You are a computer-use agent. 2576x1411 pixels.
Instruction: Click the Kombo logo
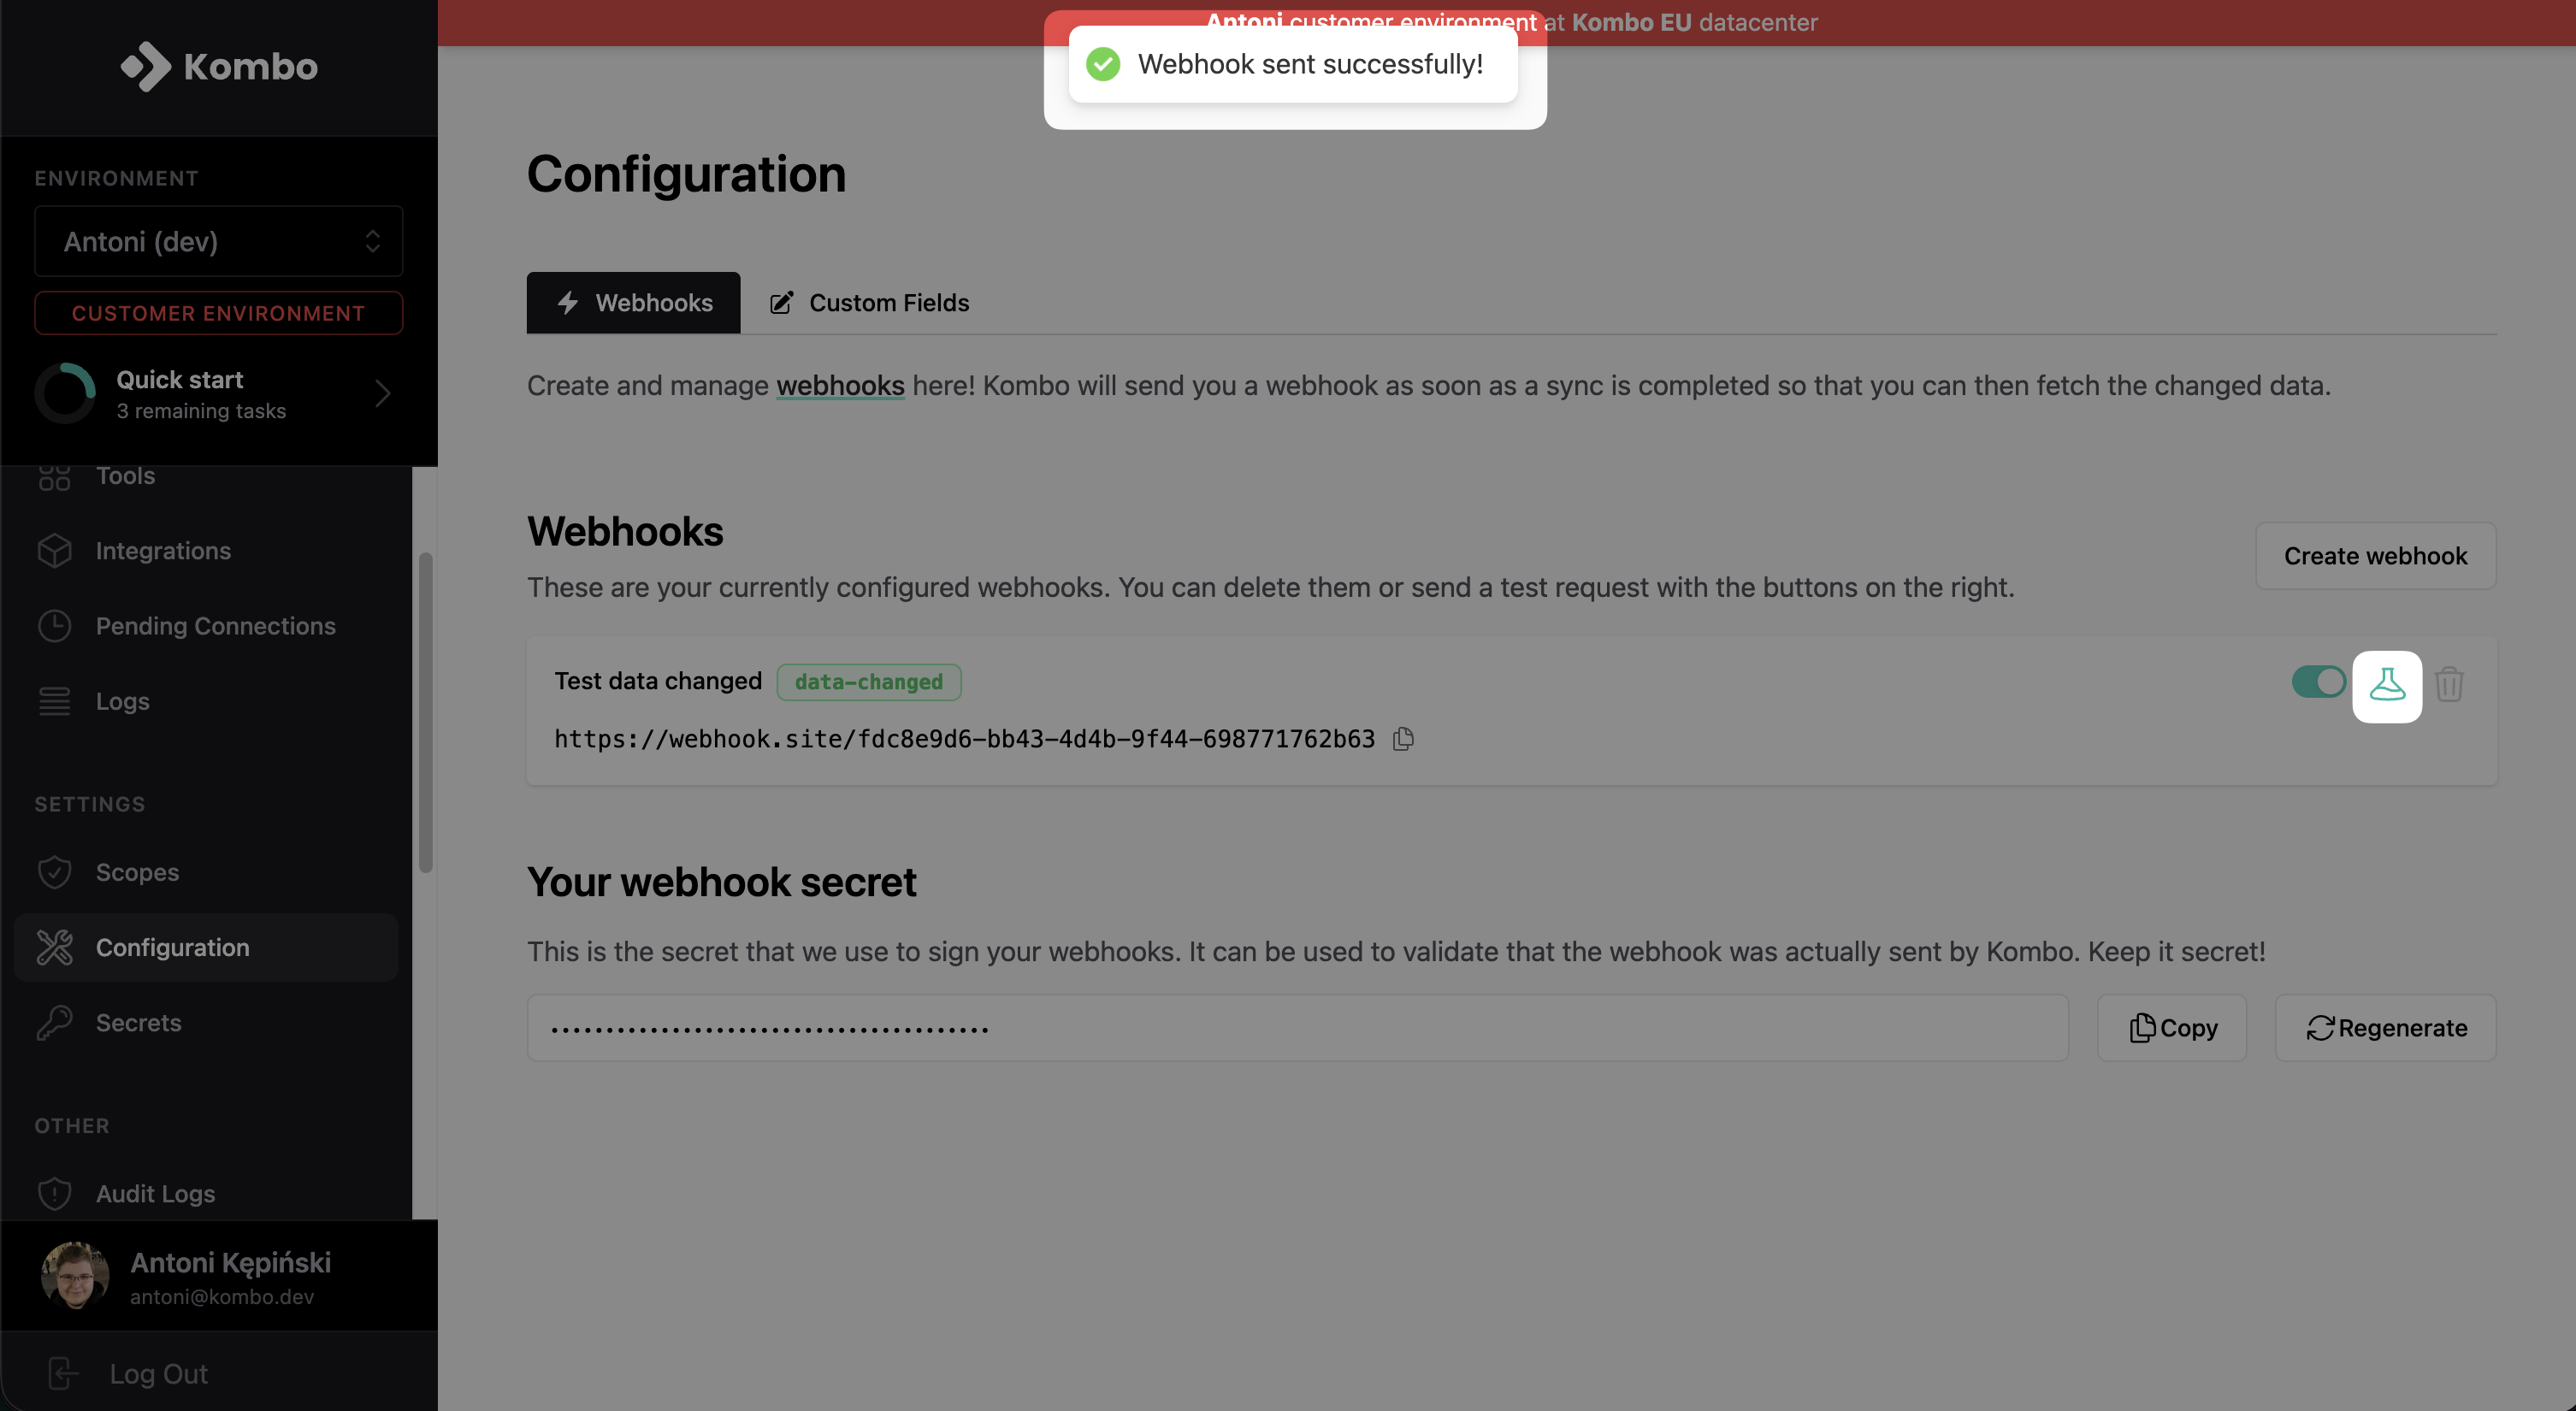[218, 67]
